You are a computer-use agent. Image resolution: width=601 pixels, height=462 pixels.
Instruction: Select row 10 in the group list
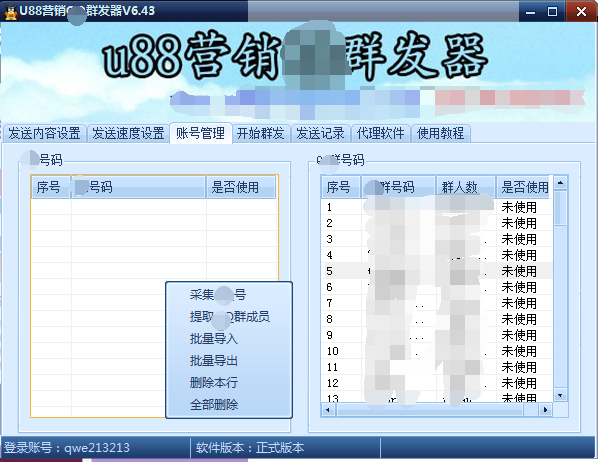[x=437, y=351]
